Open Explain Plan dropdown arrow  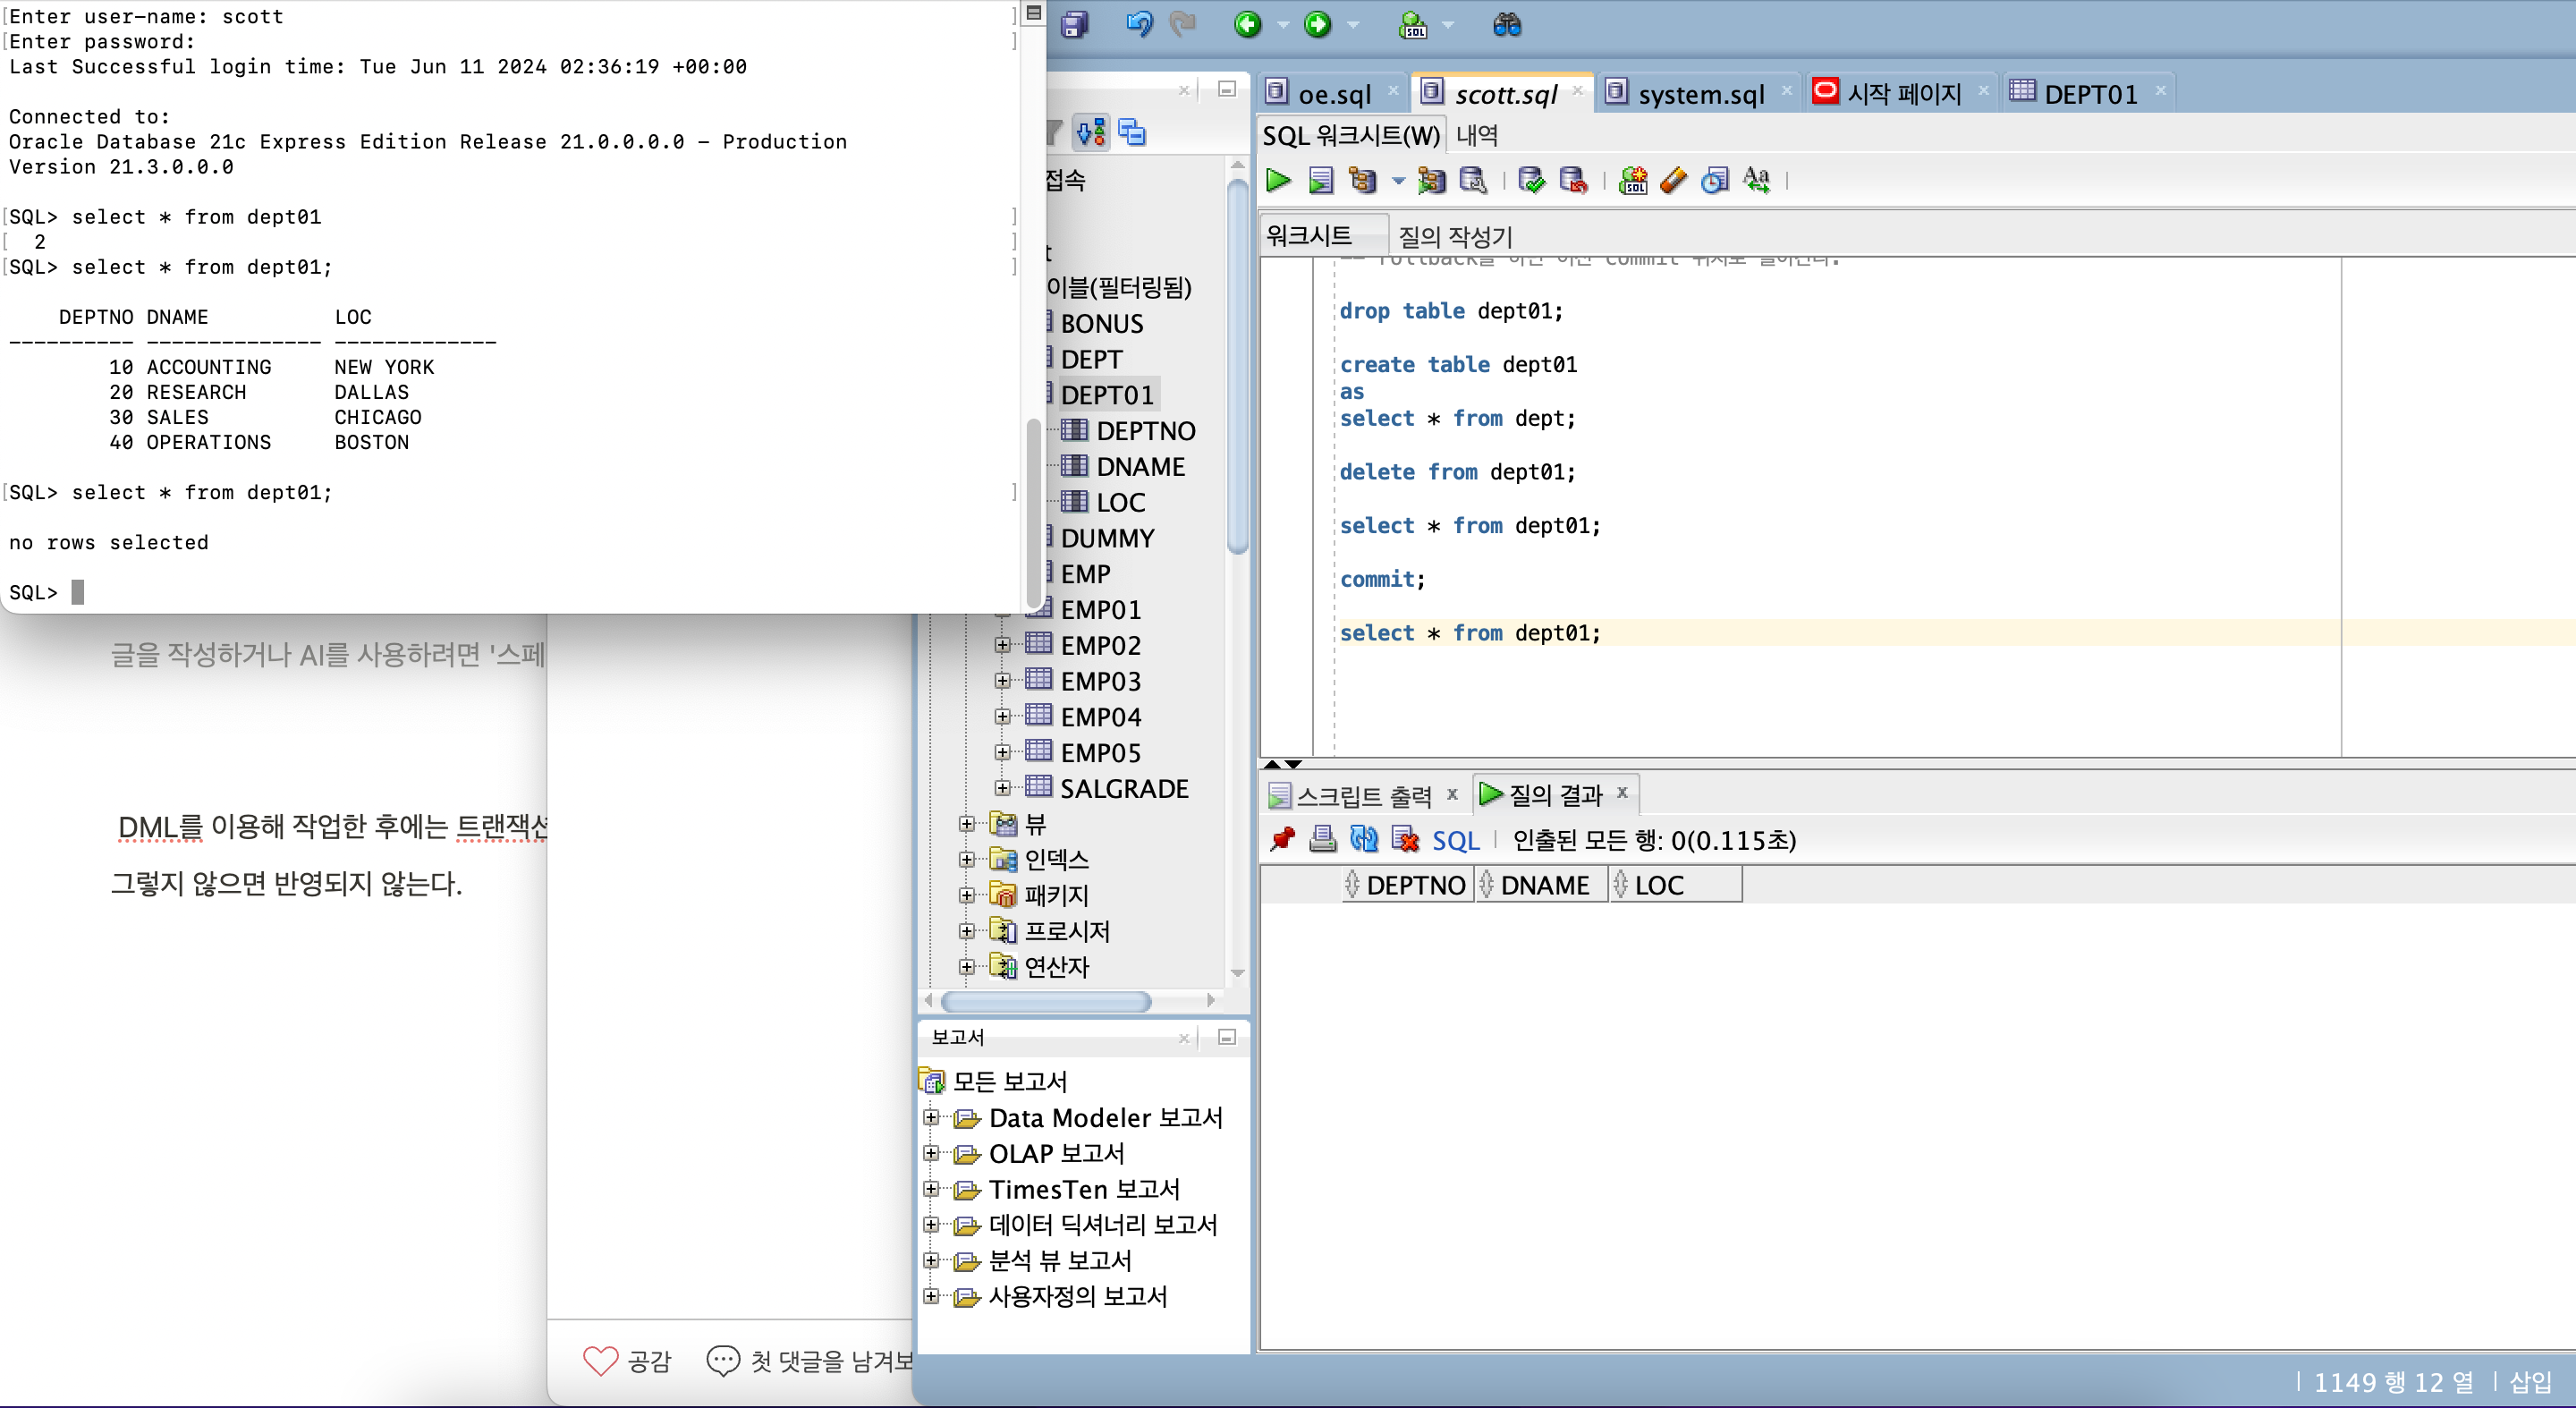click(x=1398, y=181)
